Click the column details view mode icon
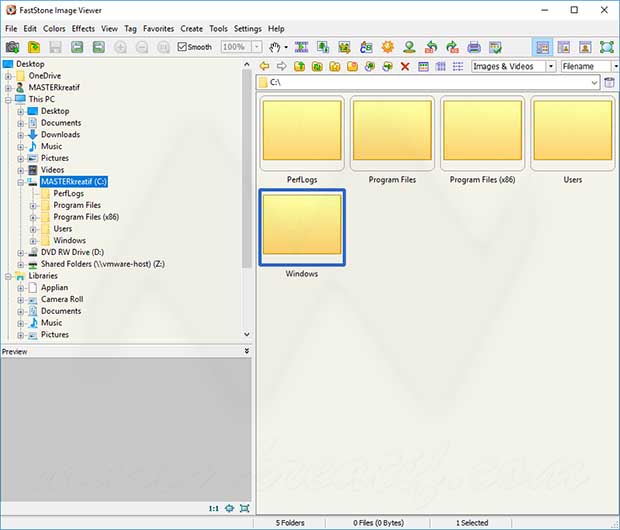Screen dimensions: 620x530 [x=440, y=66]
